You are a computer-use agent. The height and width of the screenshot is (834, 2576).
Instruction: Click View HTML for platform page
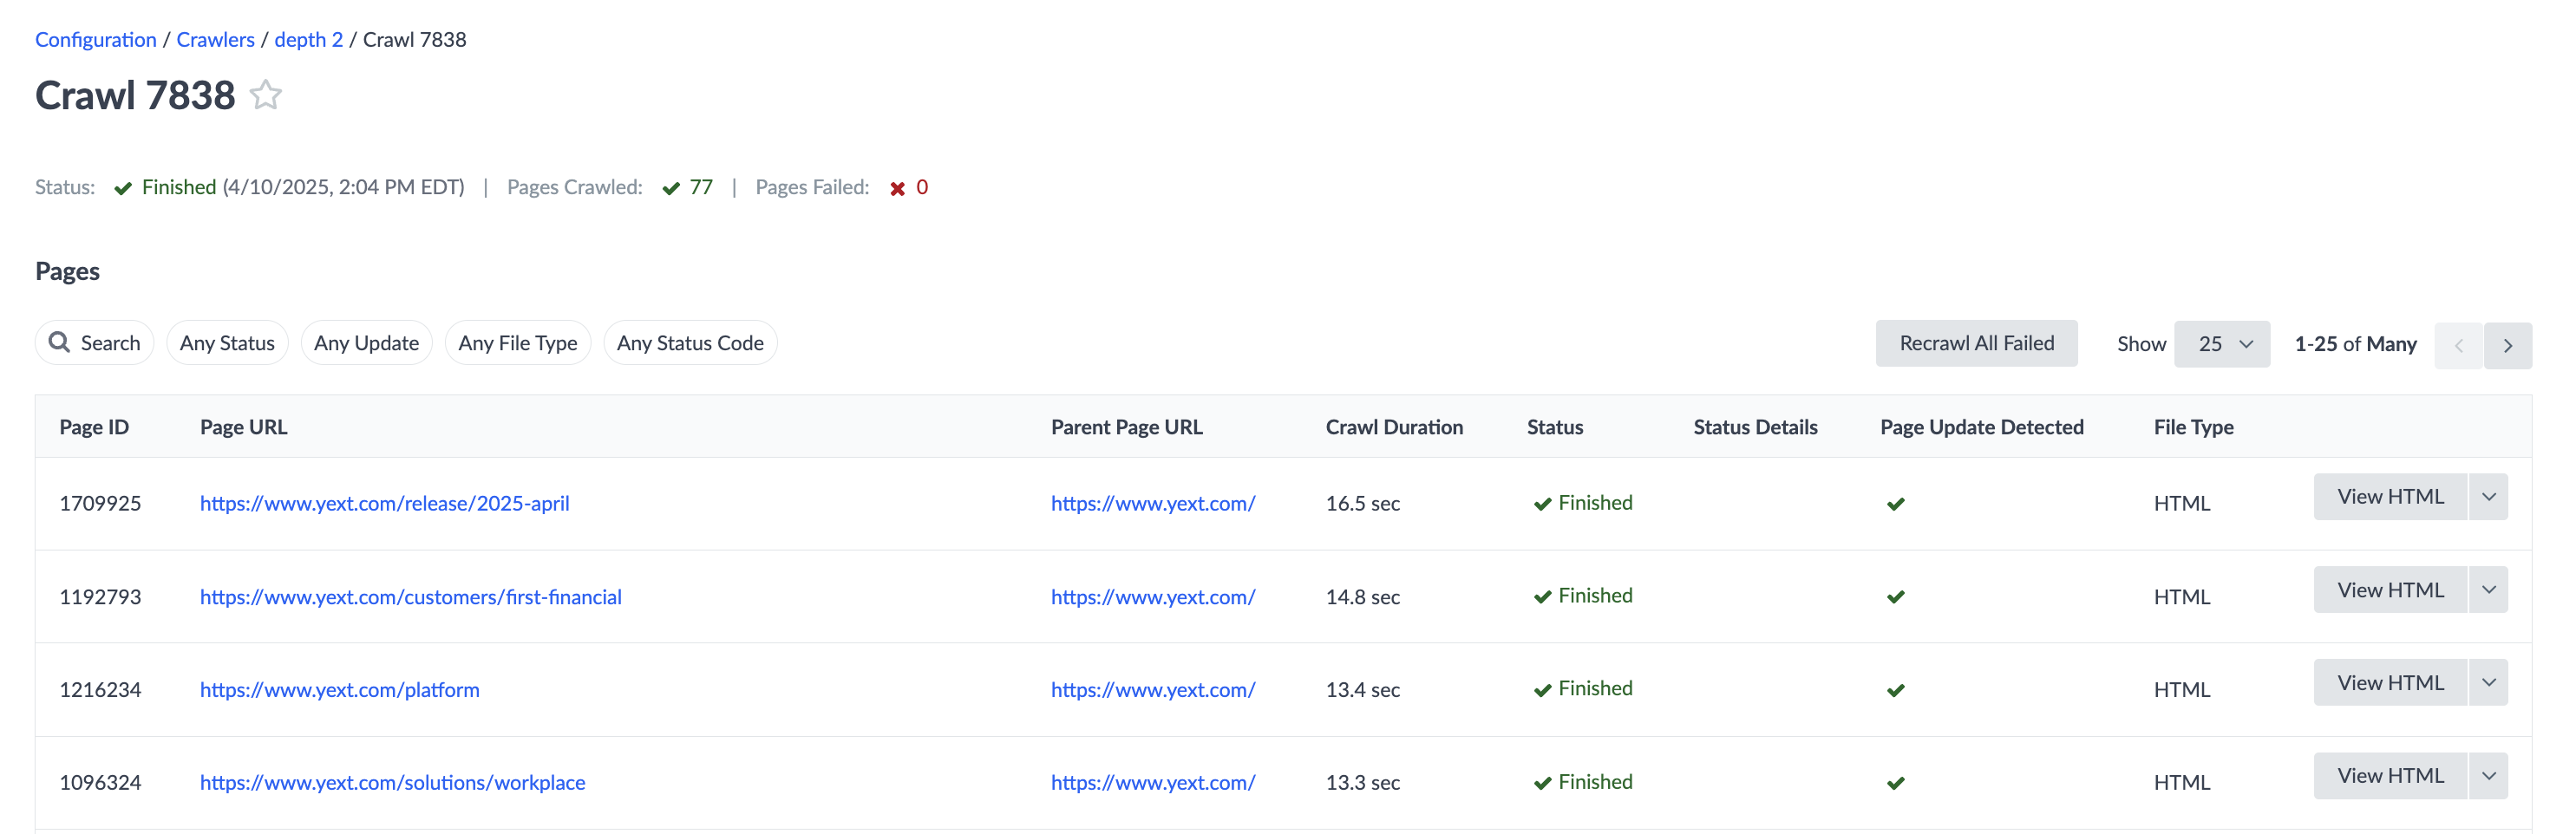tap(2390, 683)
